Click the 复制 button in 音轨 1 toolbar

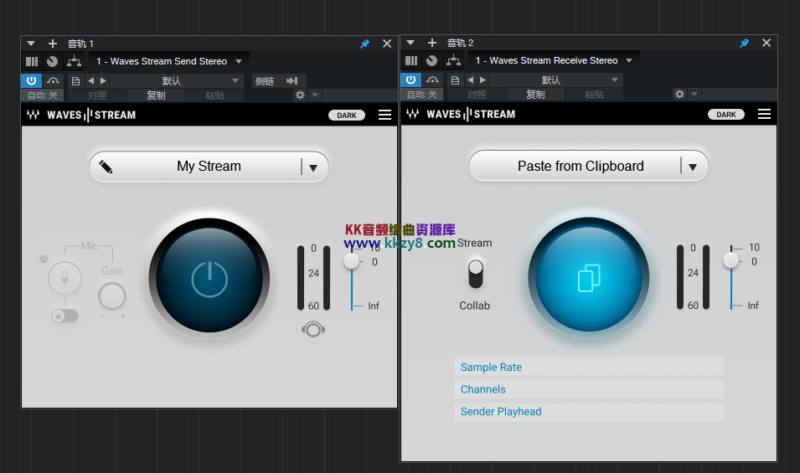tap(156, 95)
